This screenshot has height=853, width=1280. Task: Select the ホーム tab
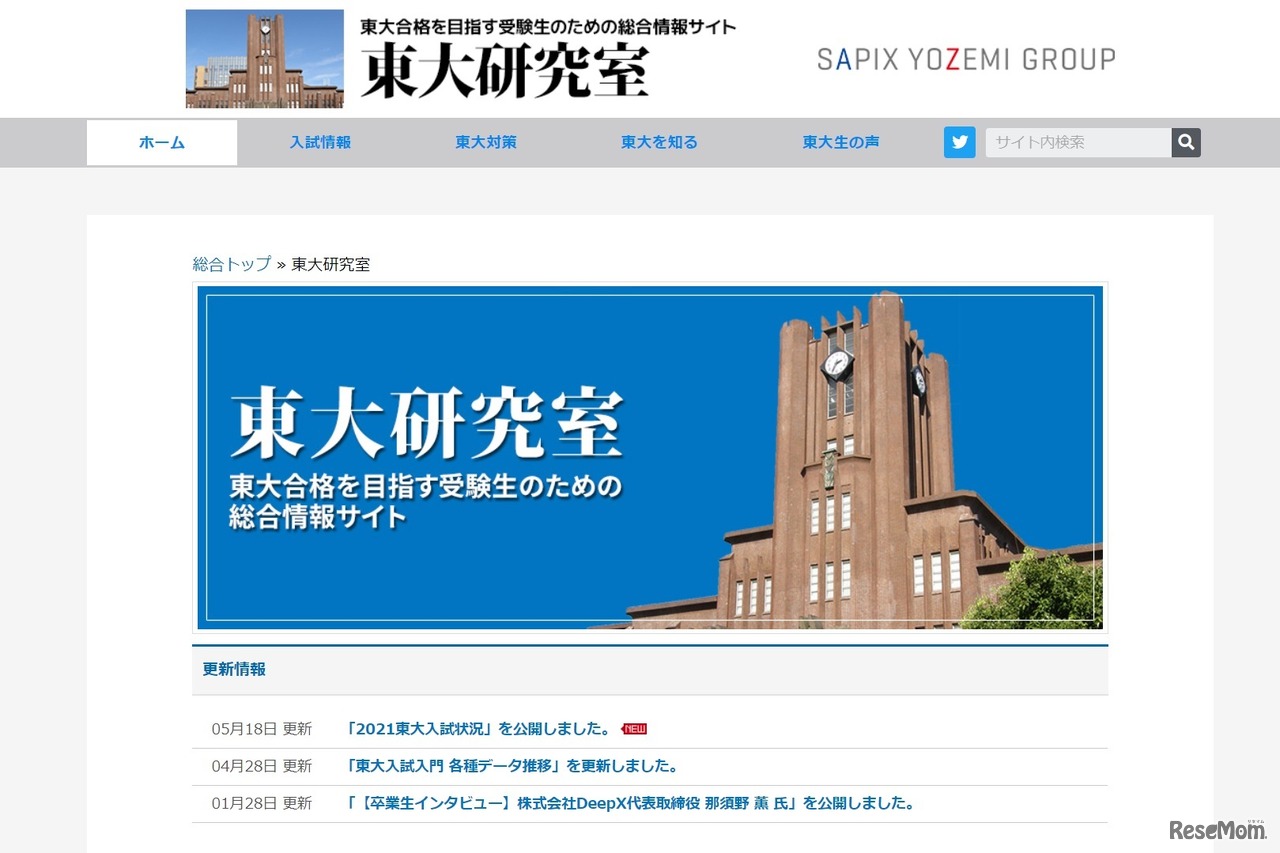click(162, 142)
